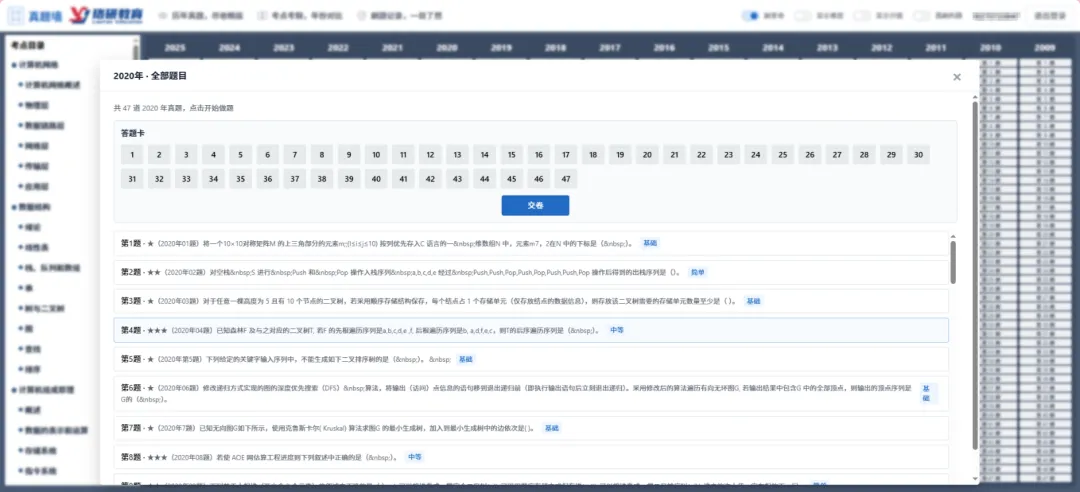Image resolution: width=1080 pixels, height=492 pixels.
Task: Toggle the header switch nearest the user ID
Action: 920,15
